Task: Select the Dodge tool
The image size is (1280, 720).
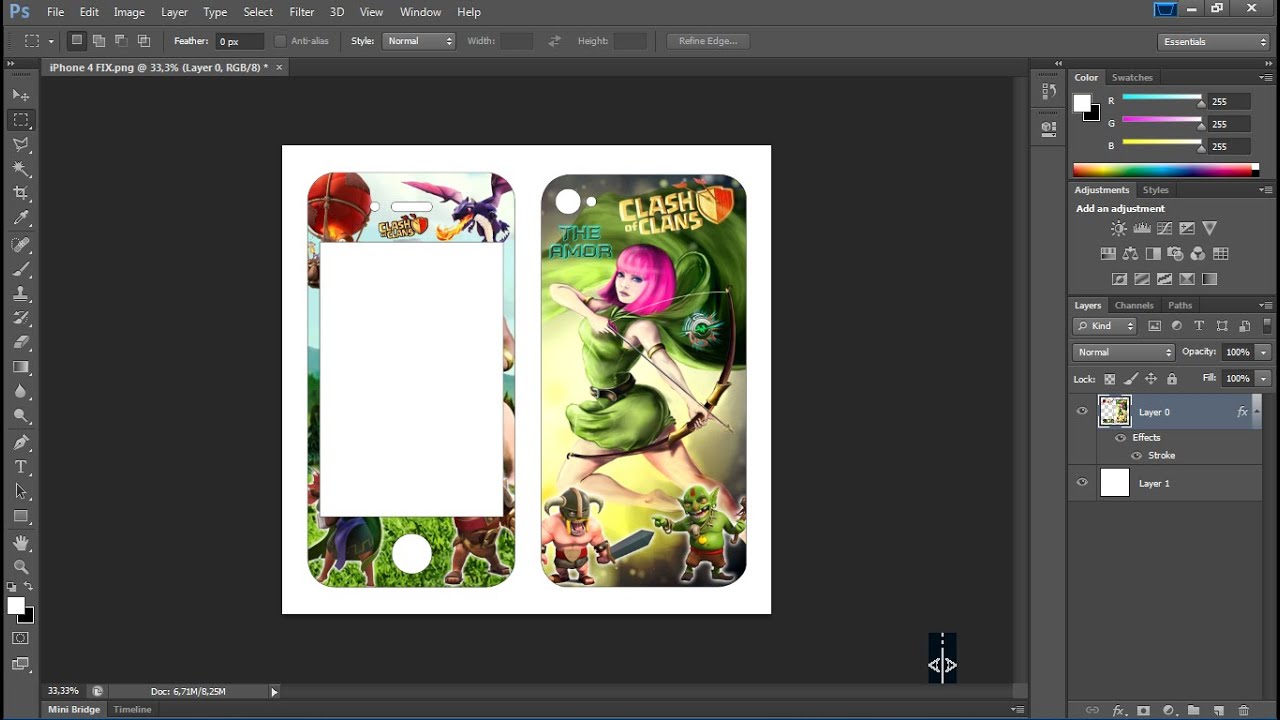Action: (21, 416)
